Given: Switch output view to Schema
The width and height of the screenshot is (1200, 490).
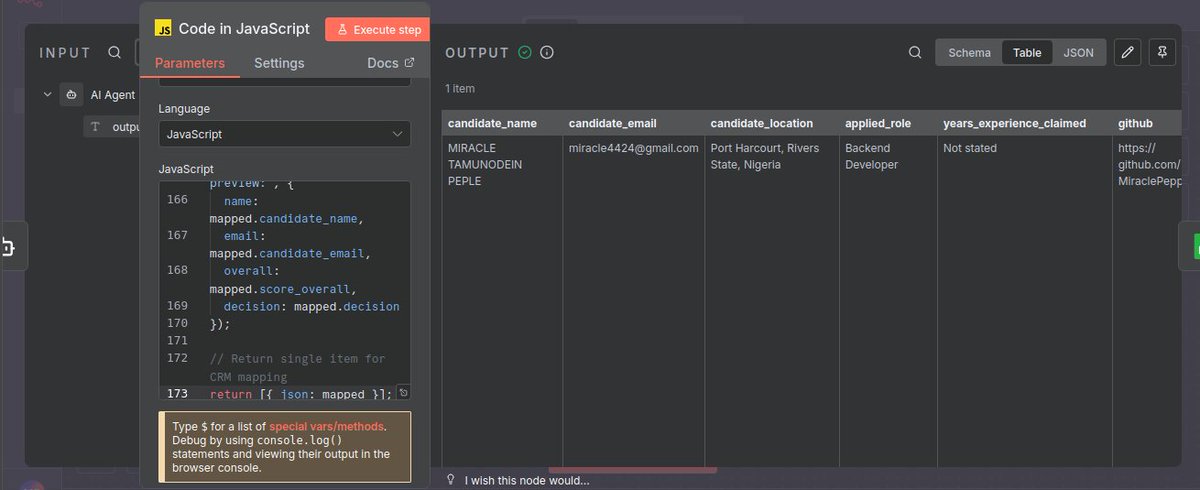Looking at the screenshot, I should 969,53.
